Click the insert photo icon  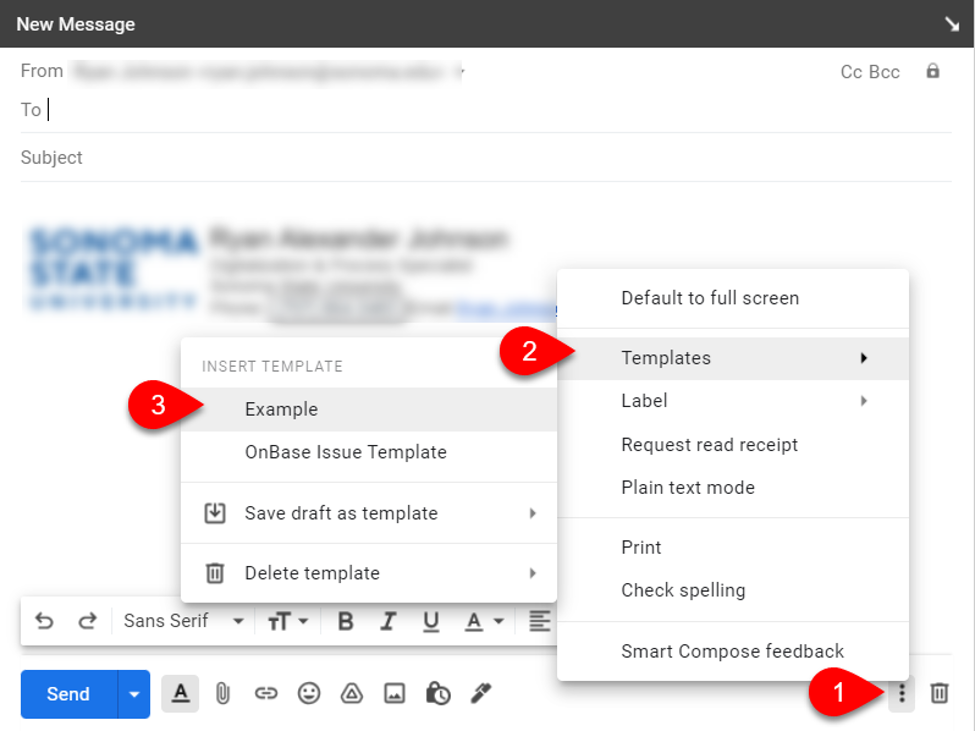click(395, 693)
